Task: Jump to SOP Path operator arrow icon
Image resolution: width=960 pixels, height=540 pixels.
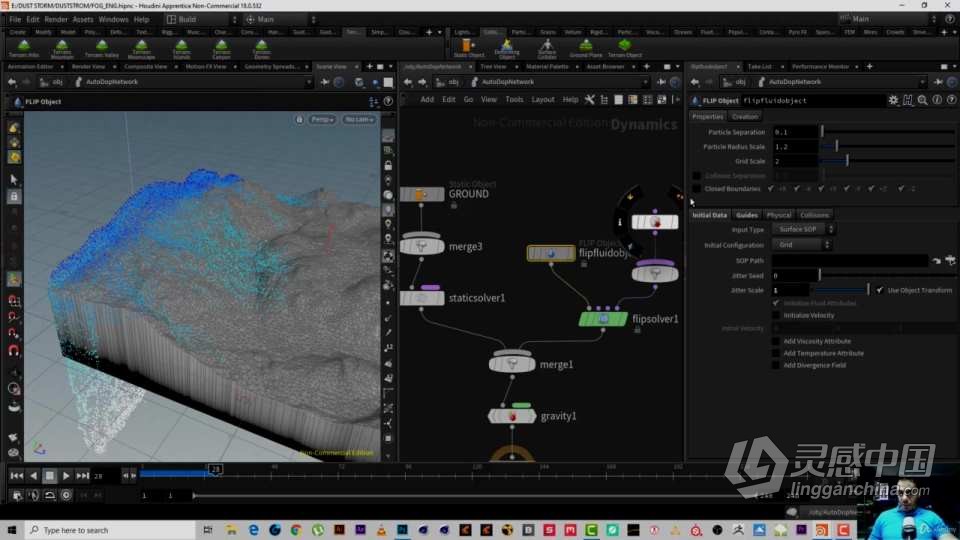Action: click(x=936, y=260)
